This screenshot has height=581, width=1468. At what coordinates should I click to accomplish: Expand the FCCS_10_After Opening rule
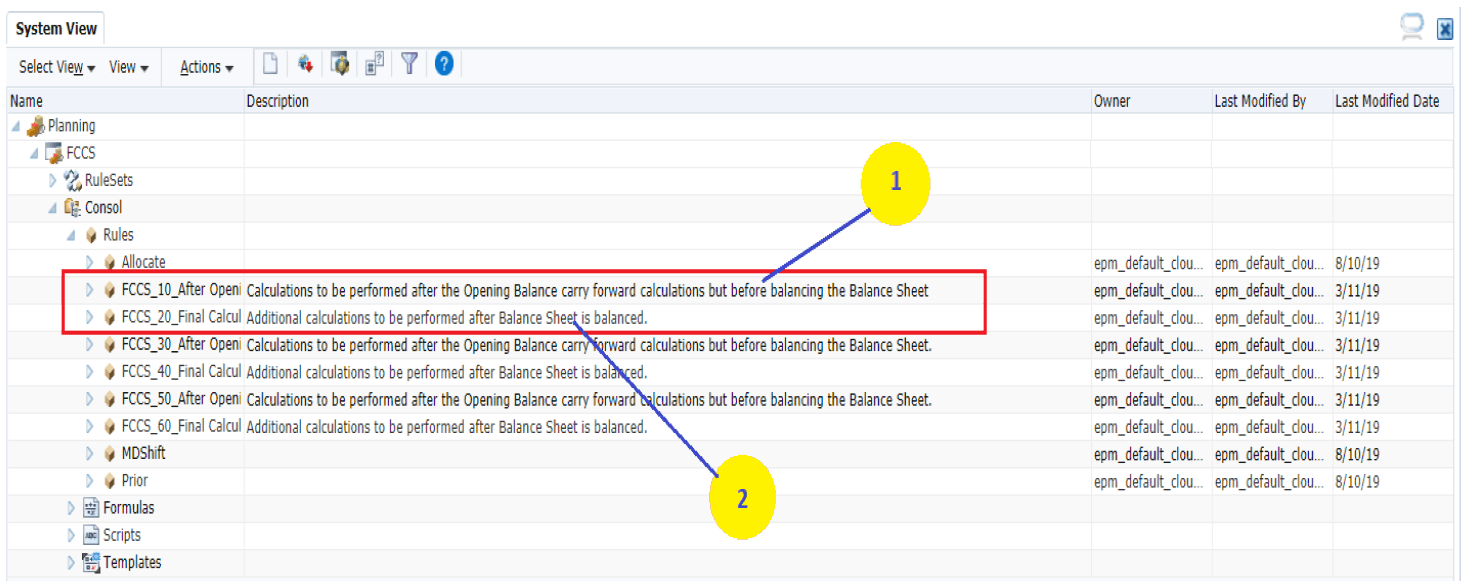pyautogui.click(x=91, y=290)
